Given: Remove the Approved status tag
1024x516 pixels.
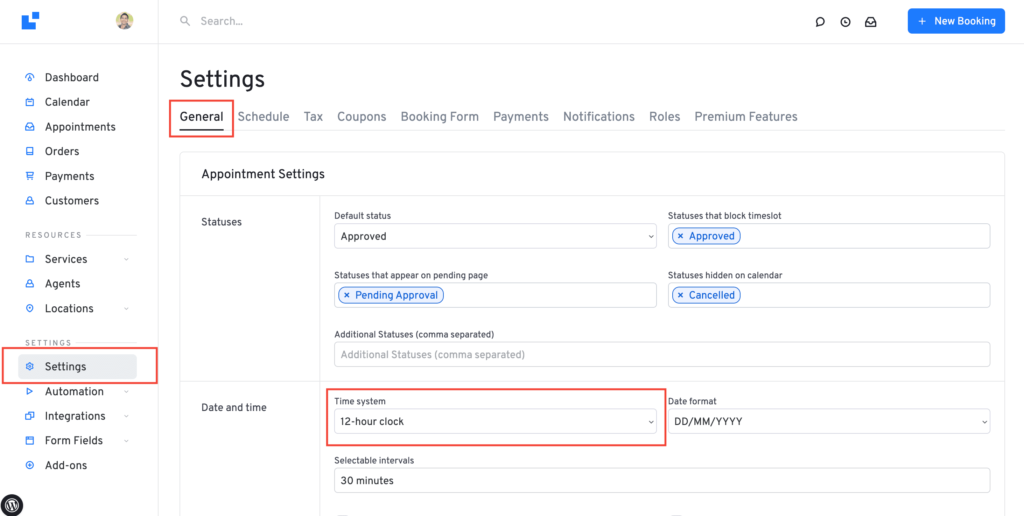Looking at the screenshot, I should pos(681,237).
